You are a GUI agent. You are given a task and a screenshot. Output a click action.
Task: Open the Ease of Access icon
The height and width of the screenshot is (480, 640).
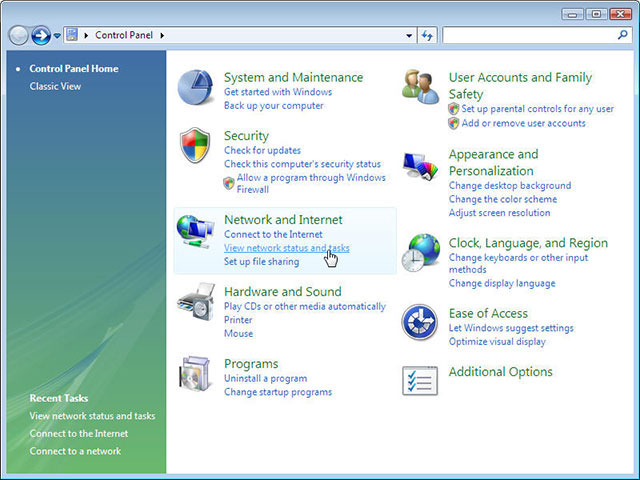tap(420, 322)
